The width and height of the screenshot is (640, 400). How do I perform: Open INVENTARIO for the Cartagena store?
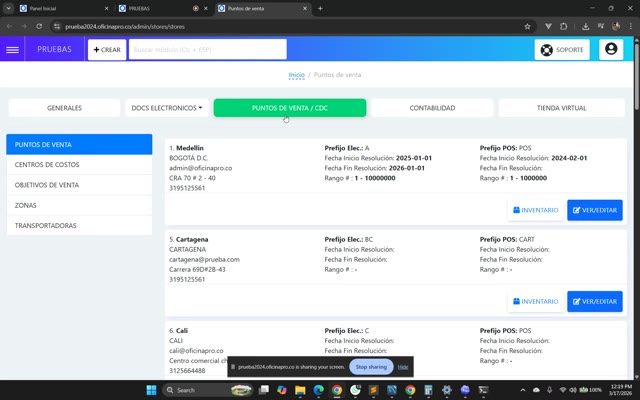tap(536, 302)
